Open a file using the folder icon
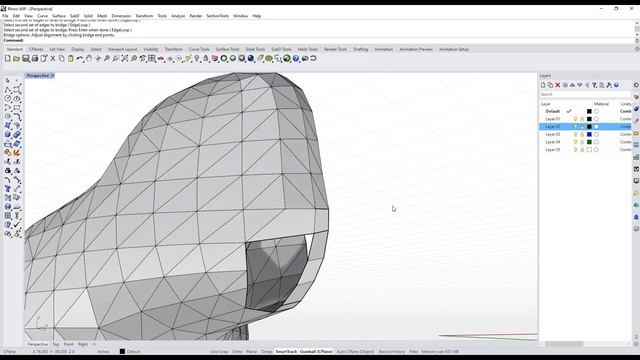The image size is (640, 360). [x=16, y=59]
